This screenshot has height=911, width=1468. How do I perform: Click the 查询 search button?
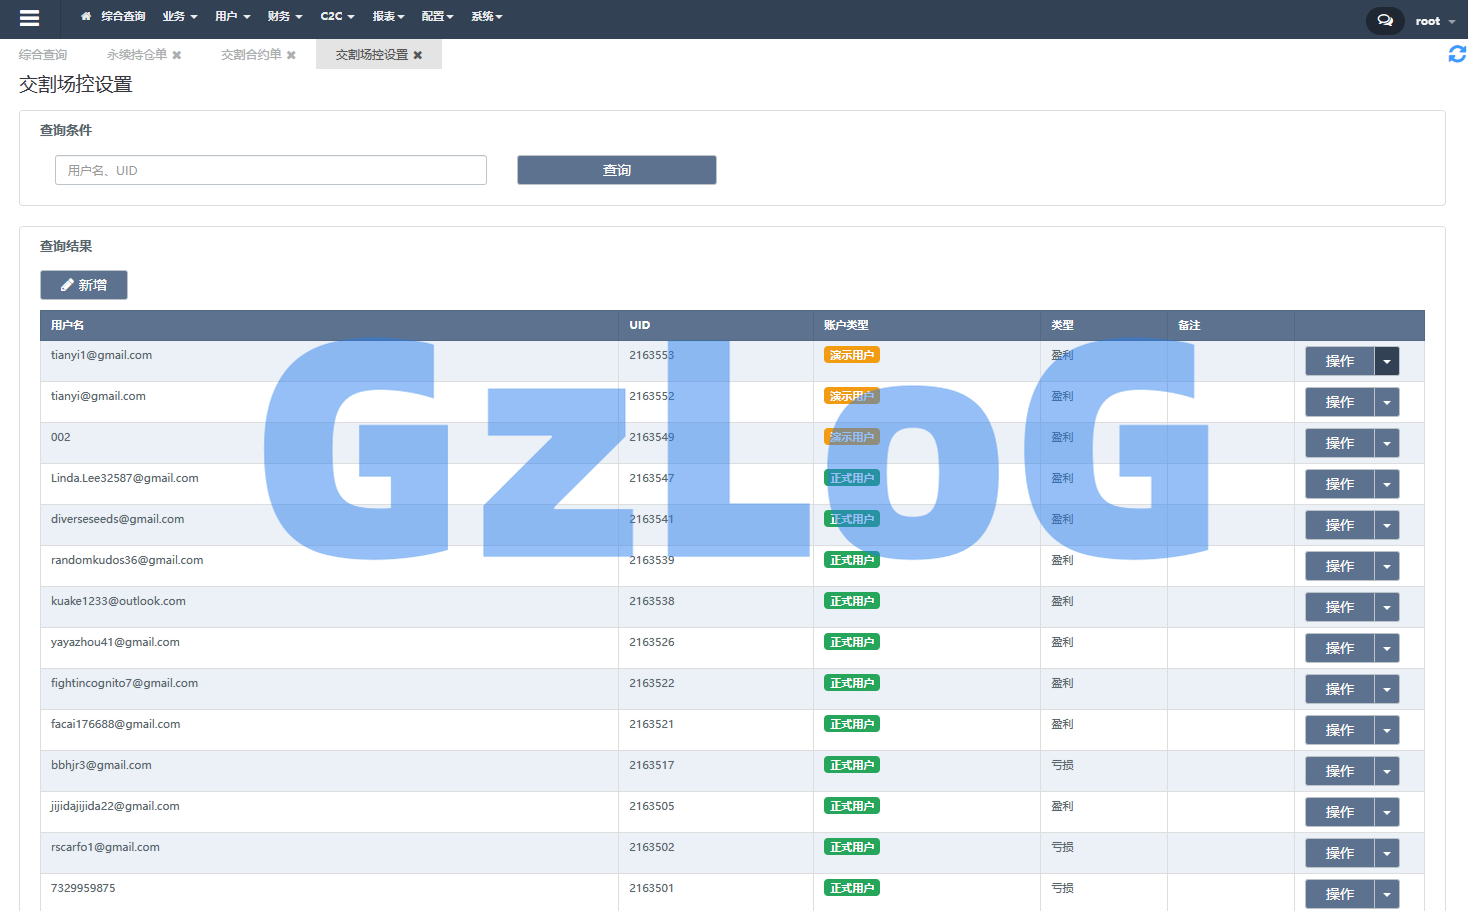click(616, 170)
